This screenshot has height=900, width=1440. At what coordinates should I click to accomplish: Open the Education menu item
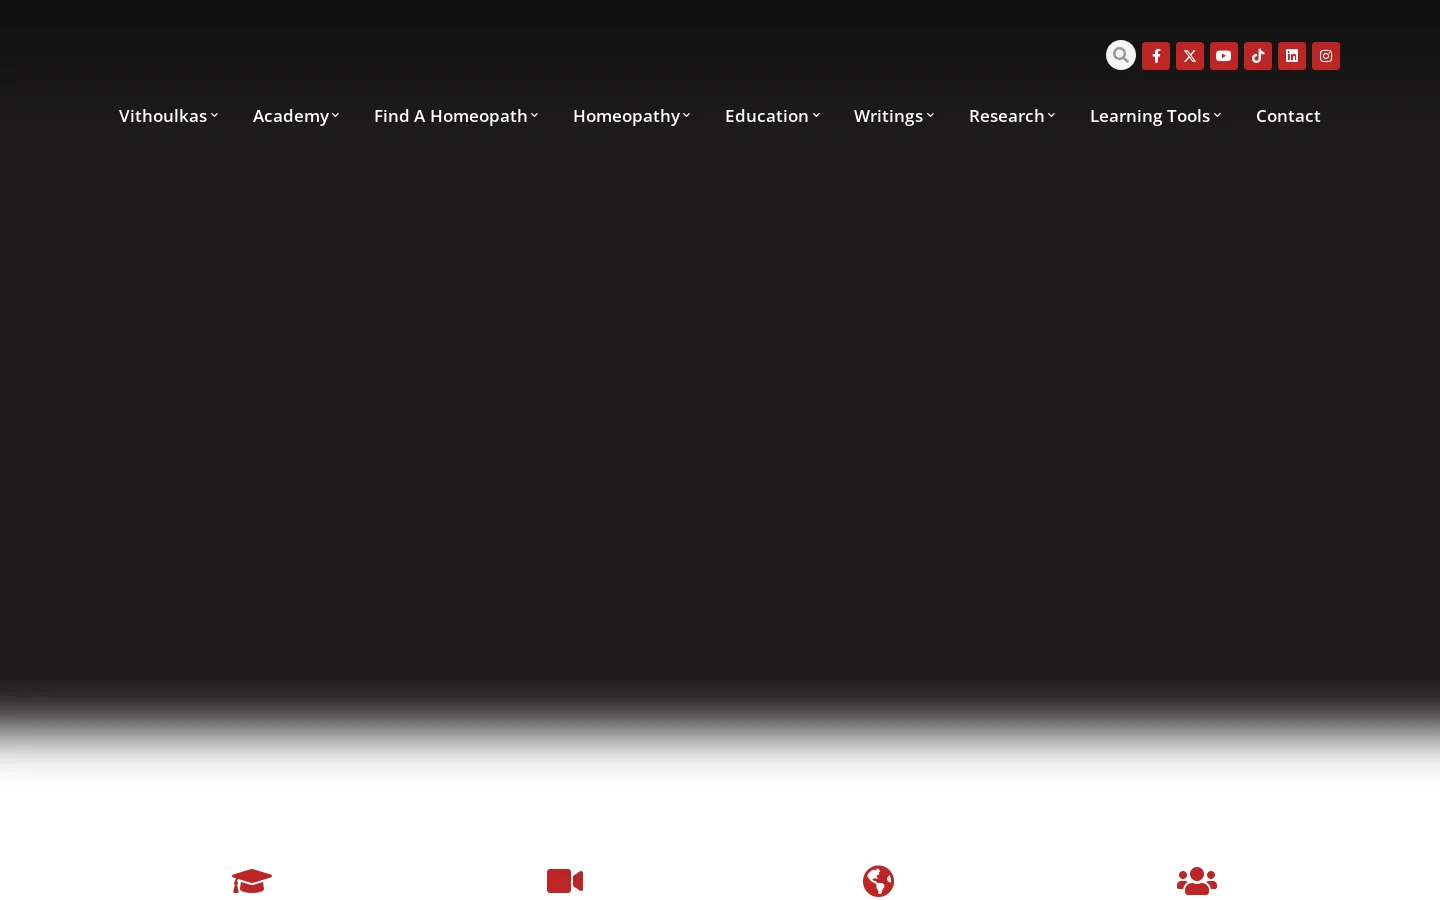(767, 116)
